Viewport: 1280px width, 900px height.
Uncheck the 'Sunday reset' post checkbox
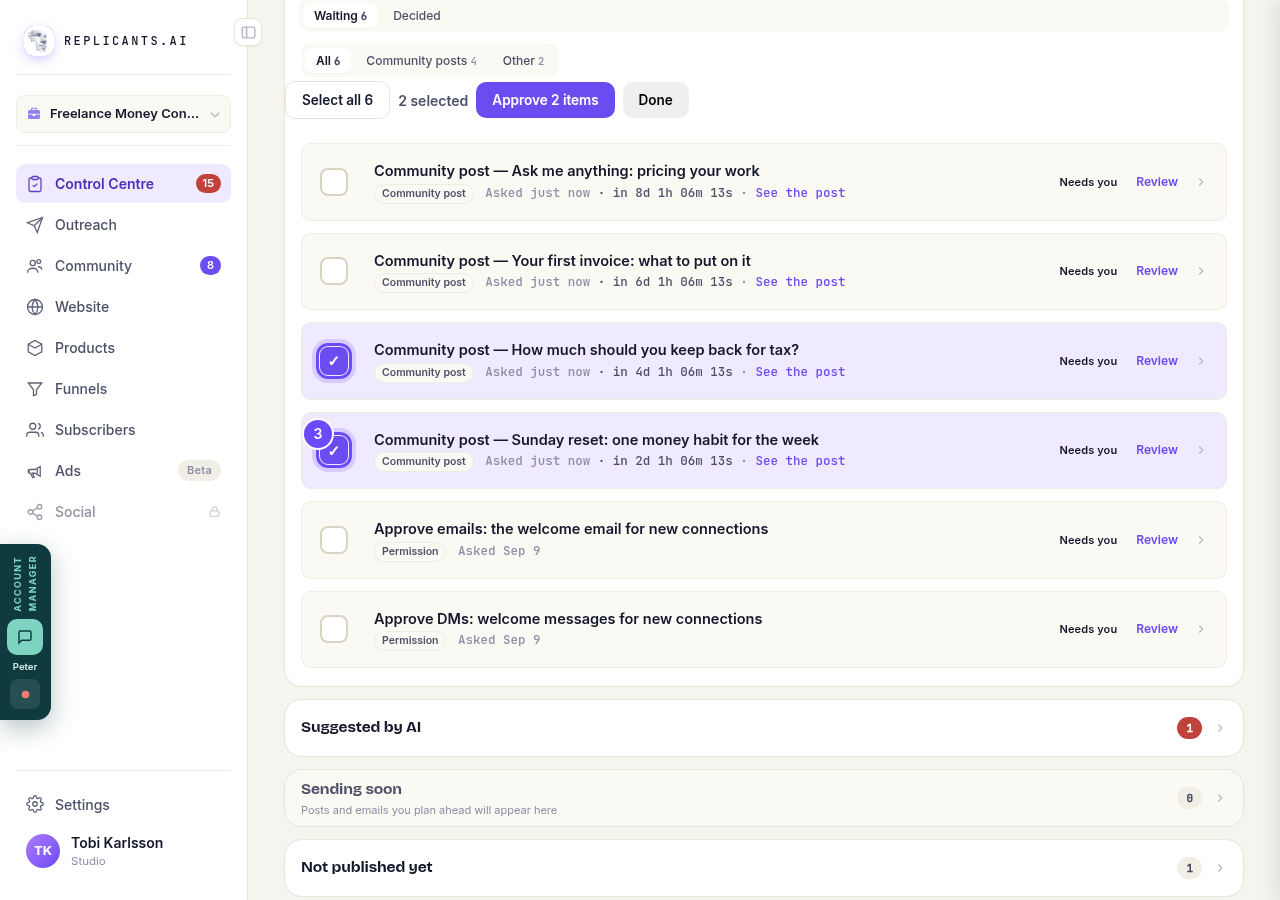coord(334,450)
